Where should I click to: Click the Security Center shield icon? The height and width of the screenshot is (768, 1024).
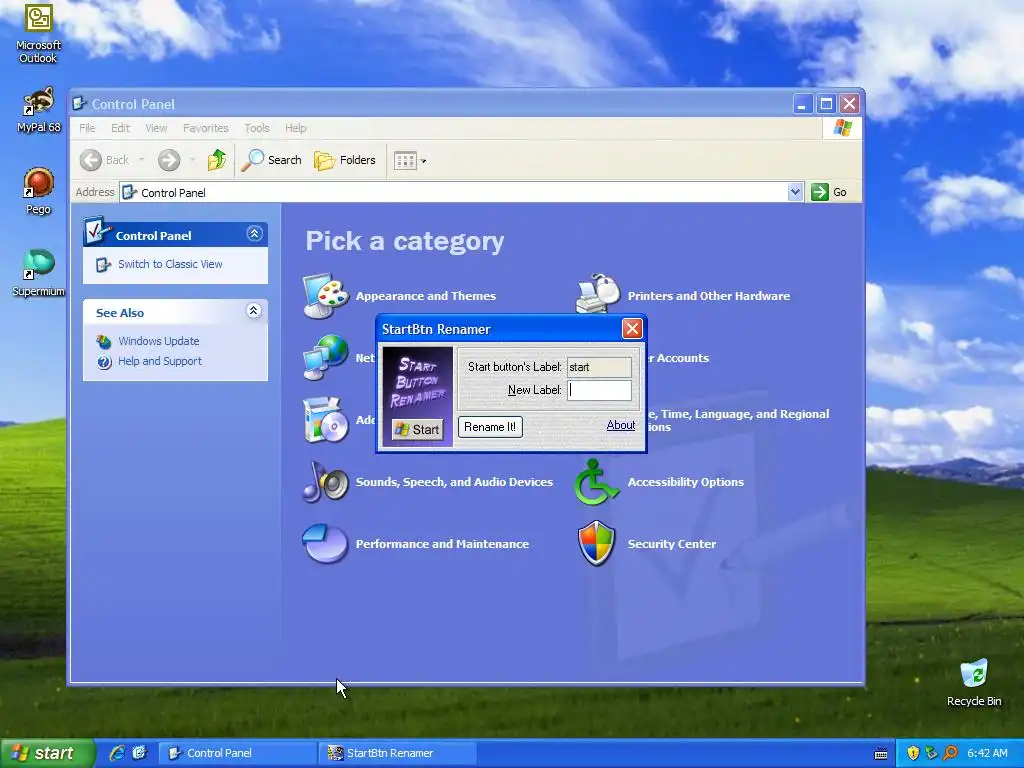point(597,543)
